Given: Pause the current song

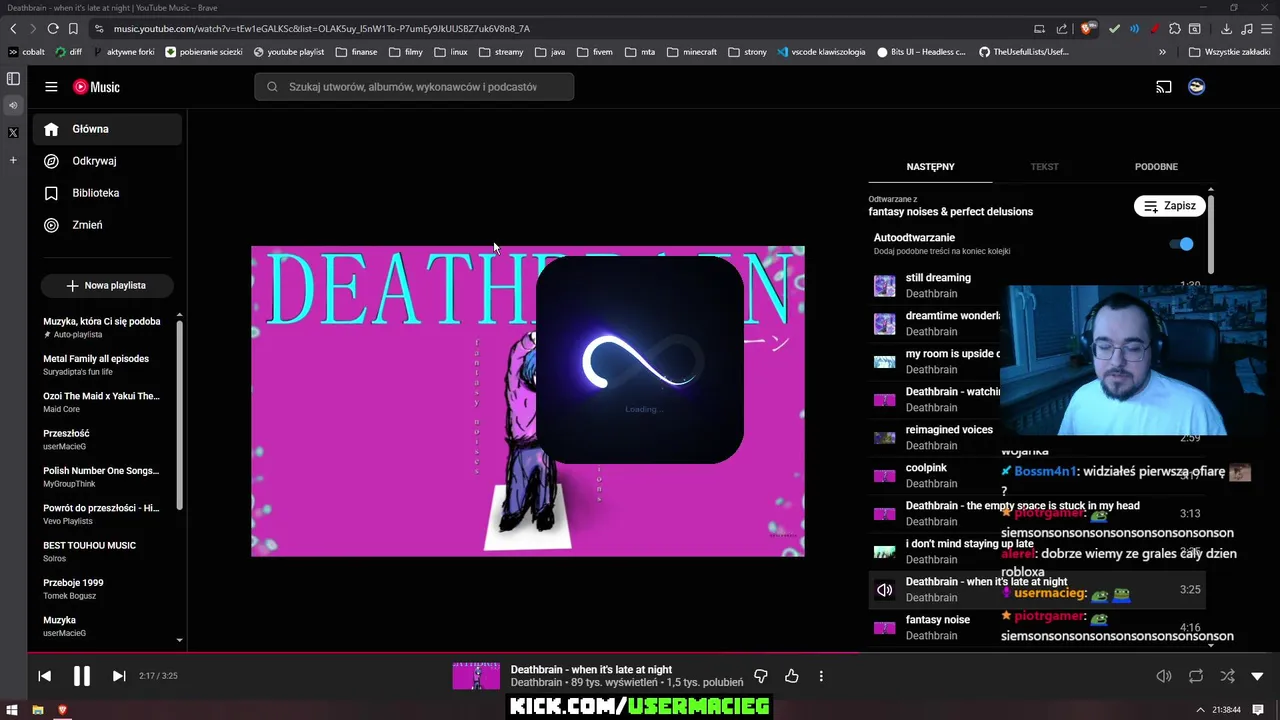Looking at the screenshot, I should [x=82, y=676].
